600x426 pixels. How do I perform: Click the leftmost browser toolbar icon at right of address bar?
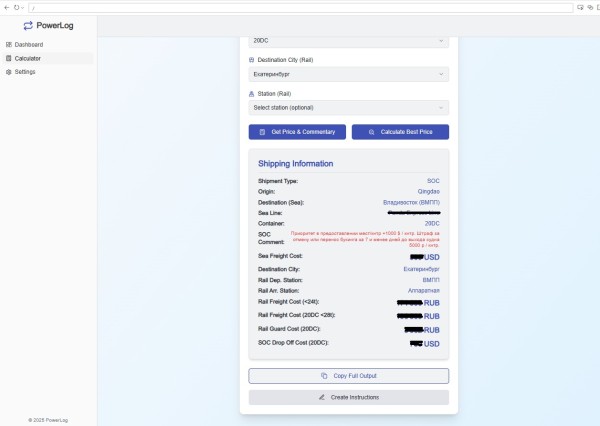click(x=580, y=7)
